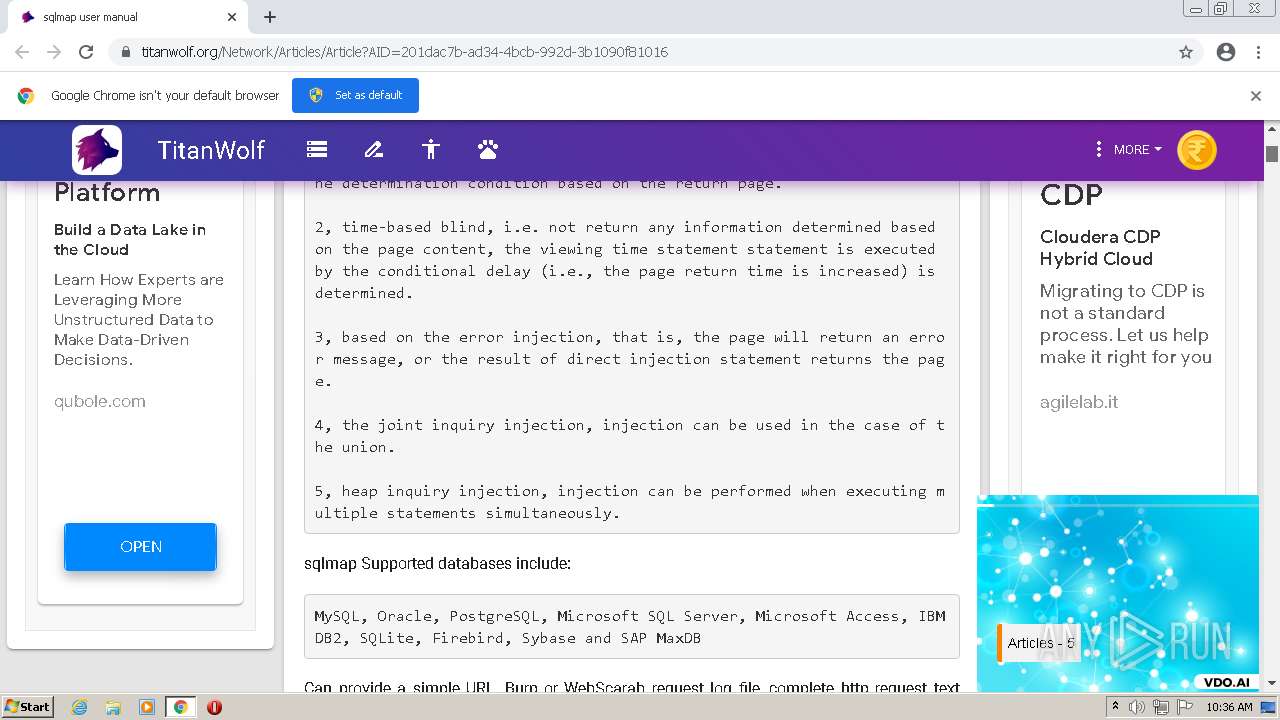Click the Articles - 5 video overlay label

point(1040,643)
